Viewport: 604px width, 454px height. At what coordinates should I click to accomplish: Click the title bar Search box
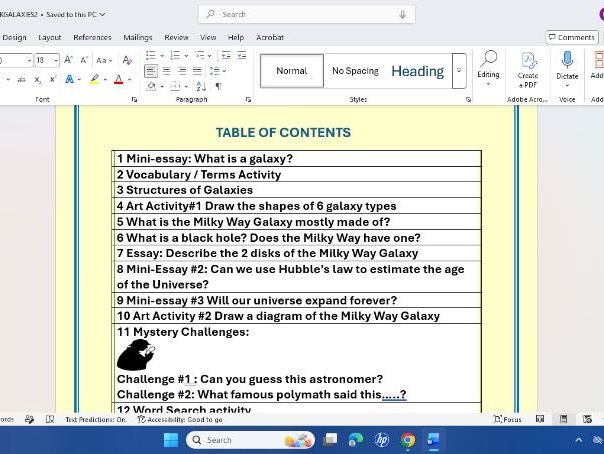(x=307, y=14)
